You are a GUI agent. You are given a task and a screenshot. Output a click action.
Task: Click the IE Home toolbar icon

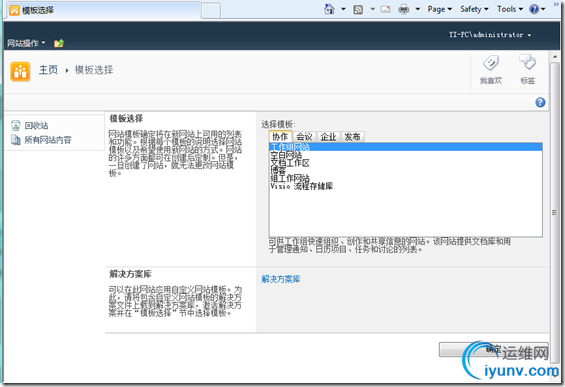329,9
